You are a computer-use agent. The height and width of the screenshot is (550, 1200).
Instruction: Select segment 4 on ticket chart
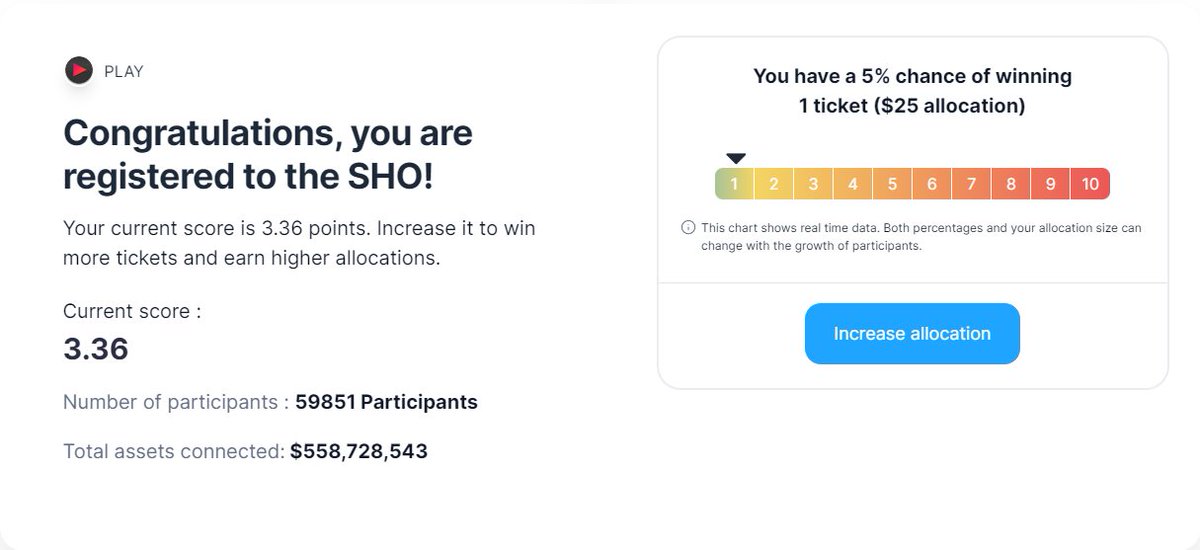point(853,184)
